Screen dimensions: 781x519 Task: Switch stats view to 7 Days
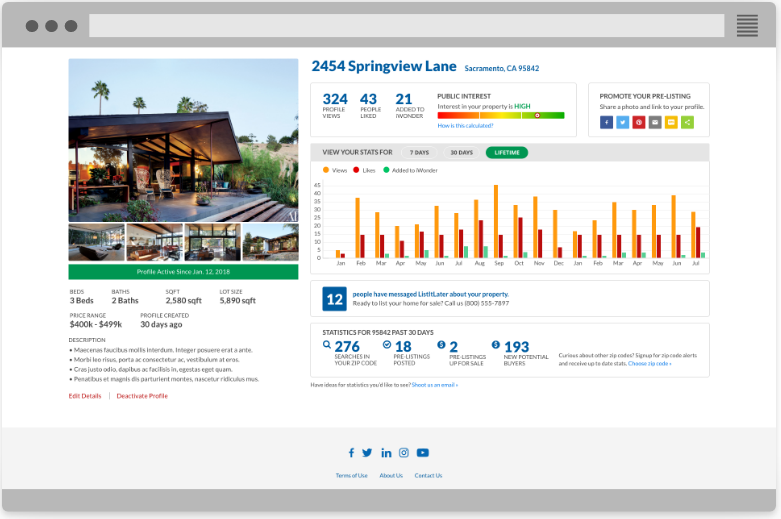pyautogui.click(x=419, y=153)
